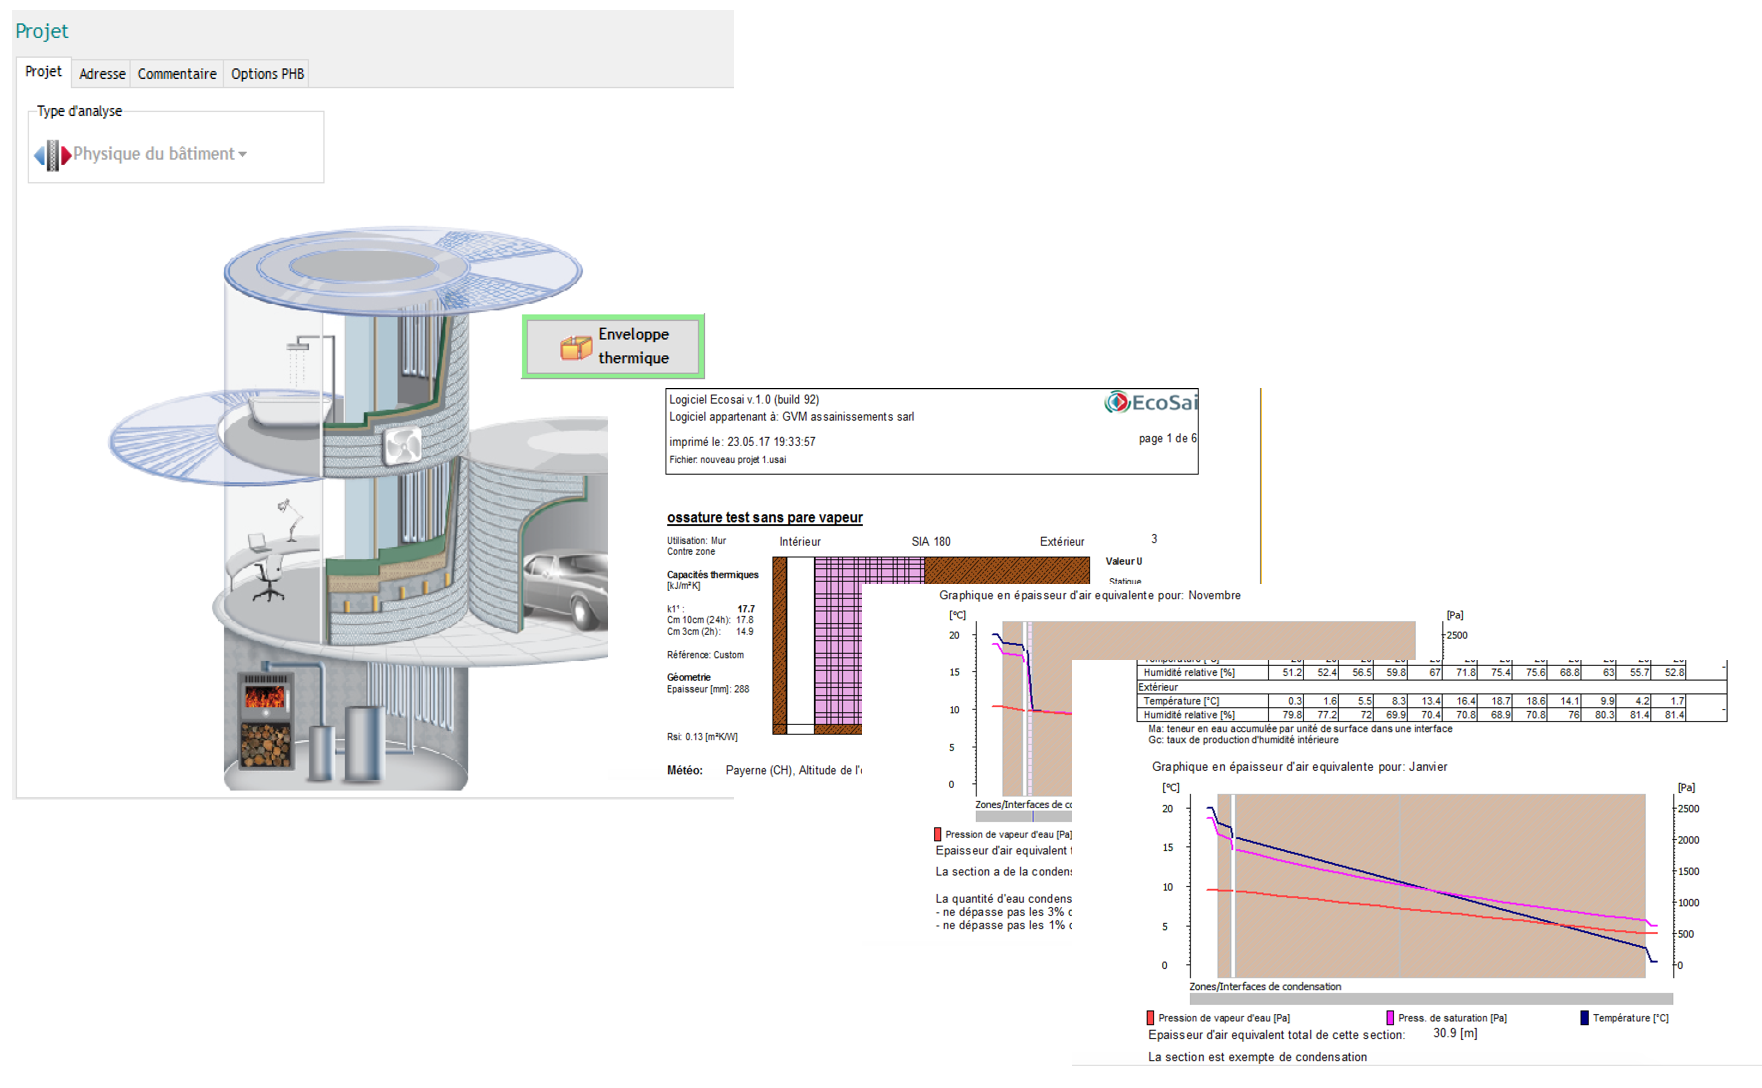1762x1088 pixels.
Task: Click the 'Valeur U' label
Action: click(x=1124, y=561)
